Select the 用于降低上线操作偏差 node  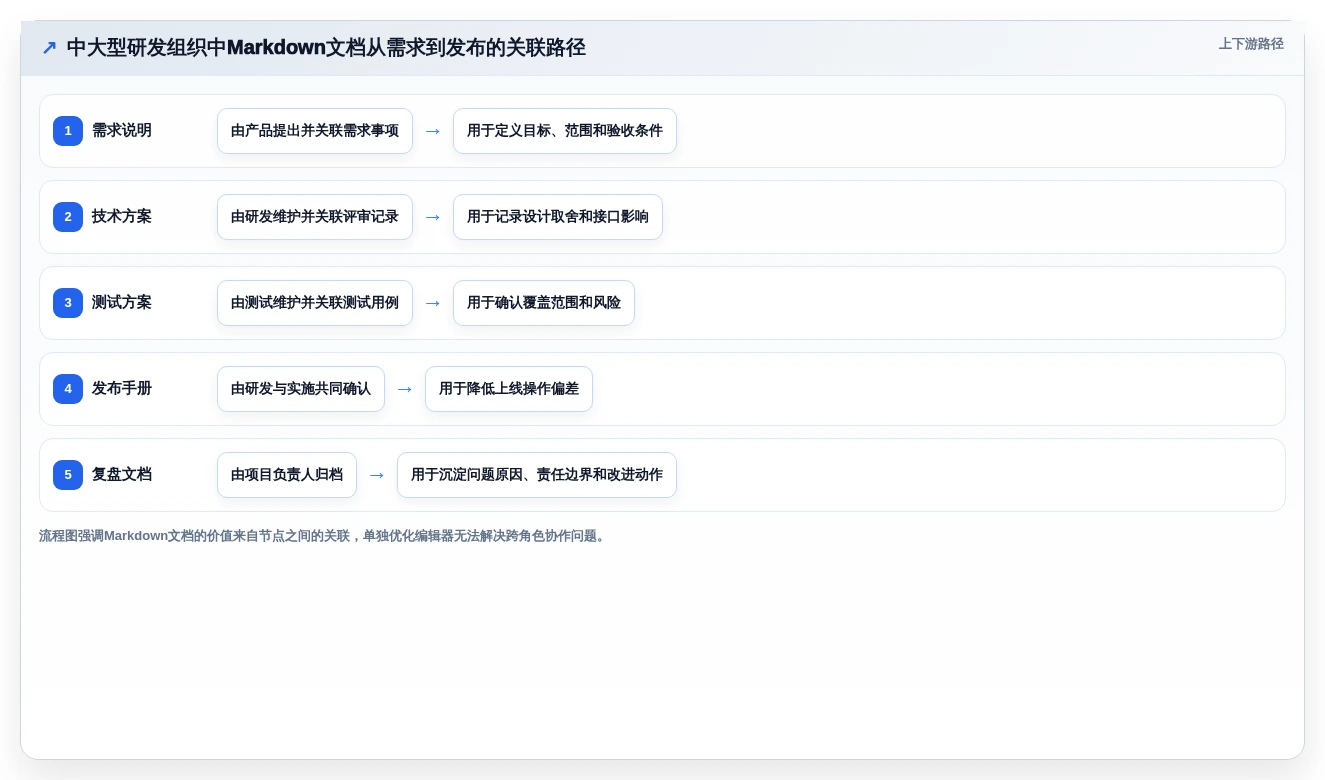509,389
